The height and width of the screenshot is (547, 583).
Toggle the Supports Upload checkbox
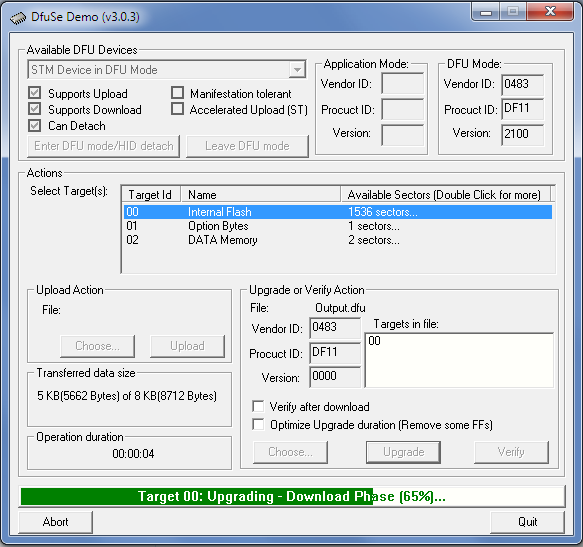click(35, 93)
